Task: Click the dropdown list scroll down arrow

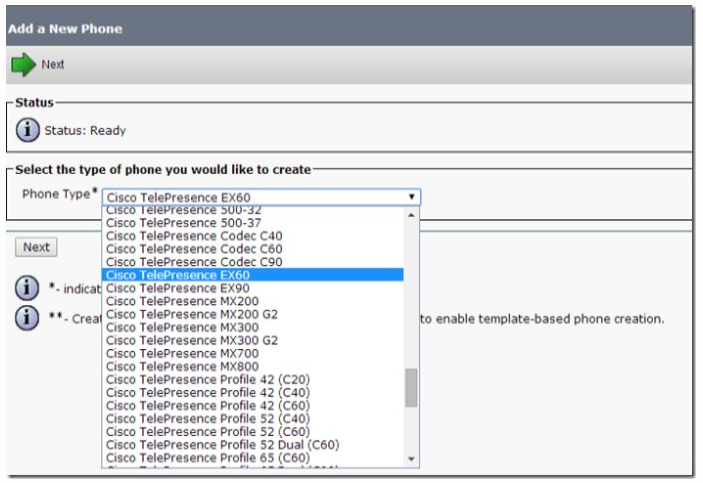Action: click(x=411, y=459)
